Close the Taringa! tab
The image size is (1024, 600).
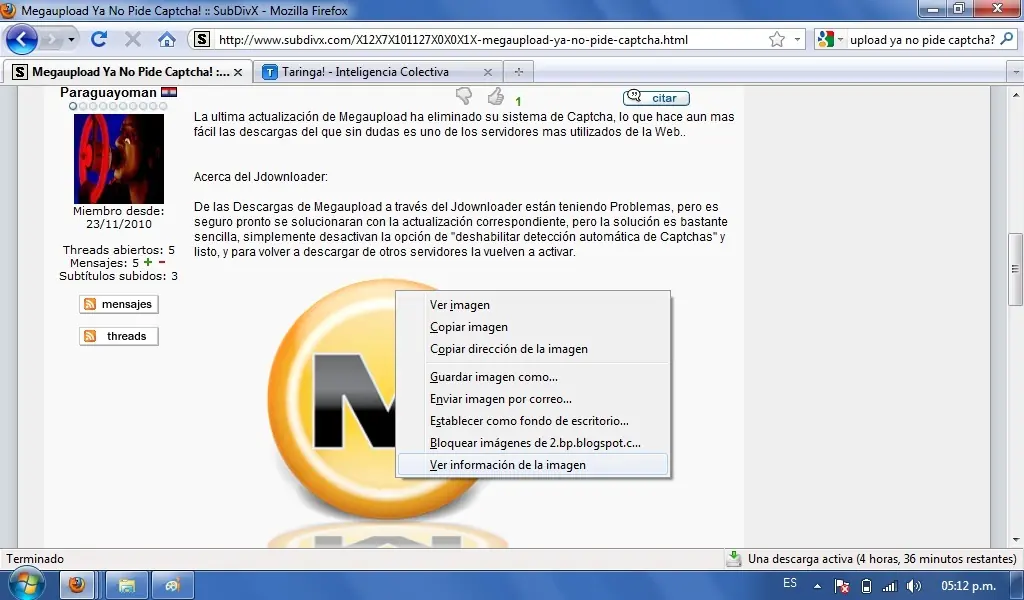(x=488, y=72)
